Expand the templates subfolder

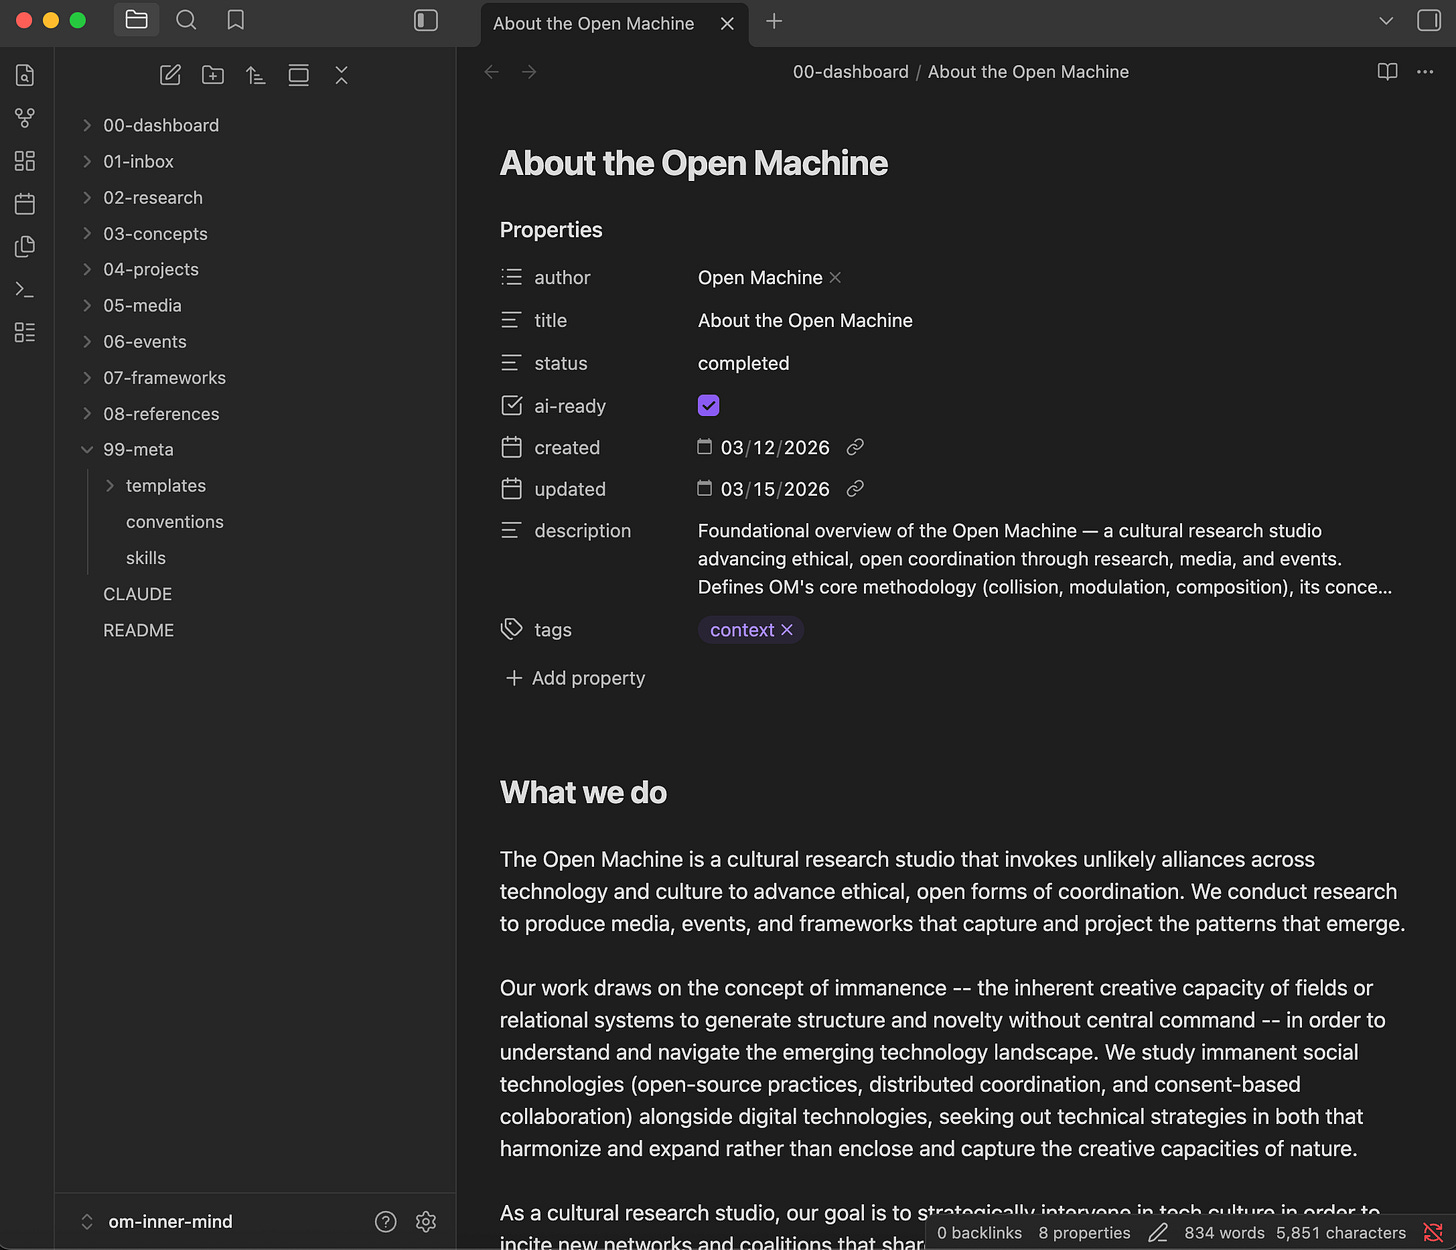110,486
